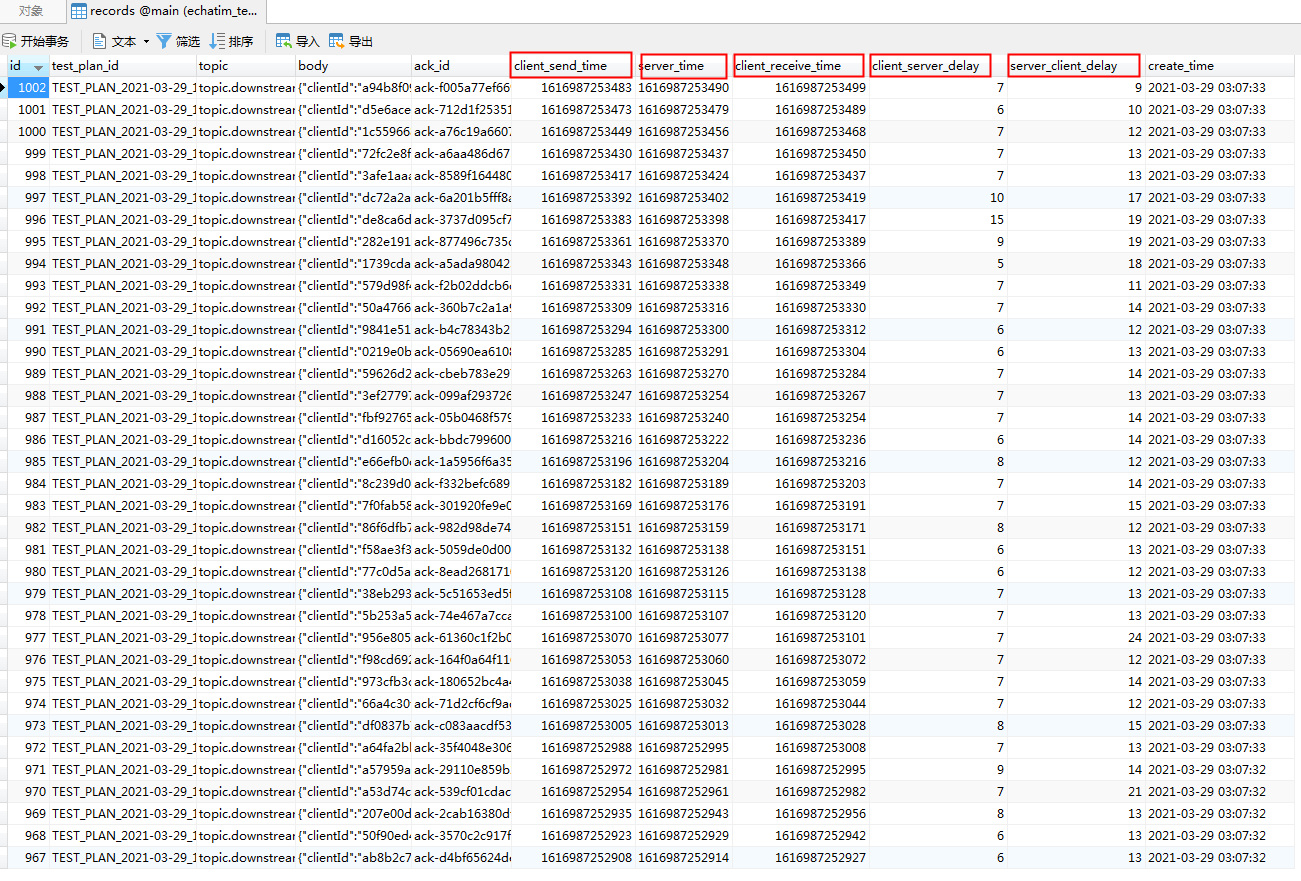The height and width of the screenshot is (881, 1301).
Task: Select the client_server_delay column header
Action: tap(930, 66)
